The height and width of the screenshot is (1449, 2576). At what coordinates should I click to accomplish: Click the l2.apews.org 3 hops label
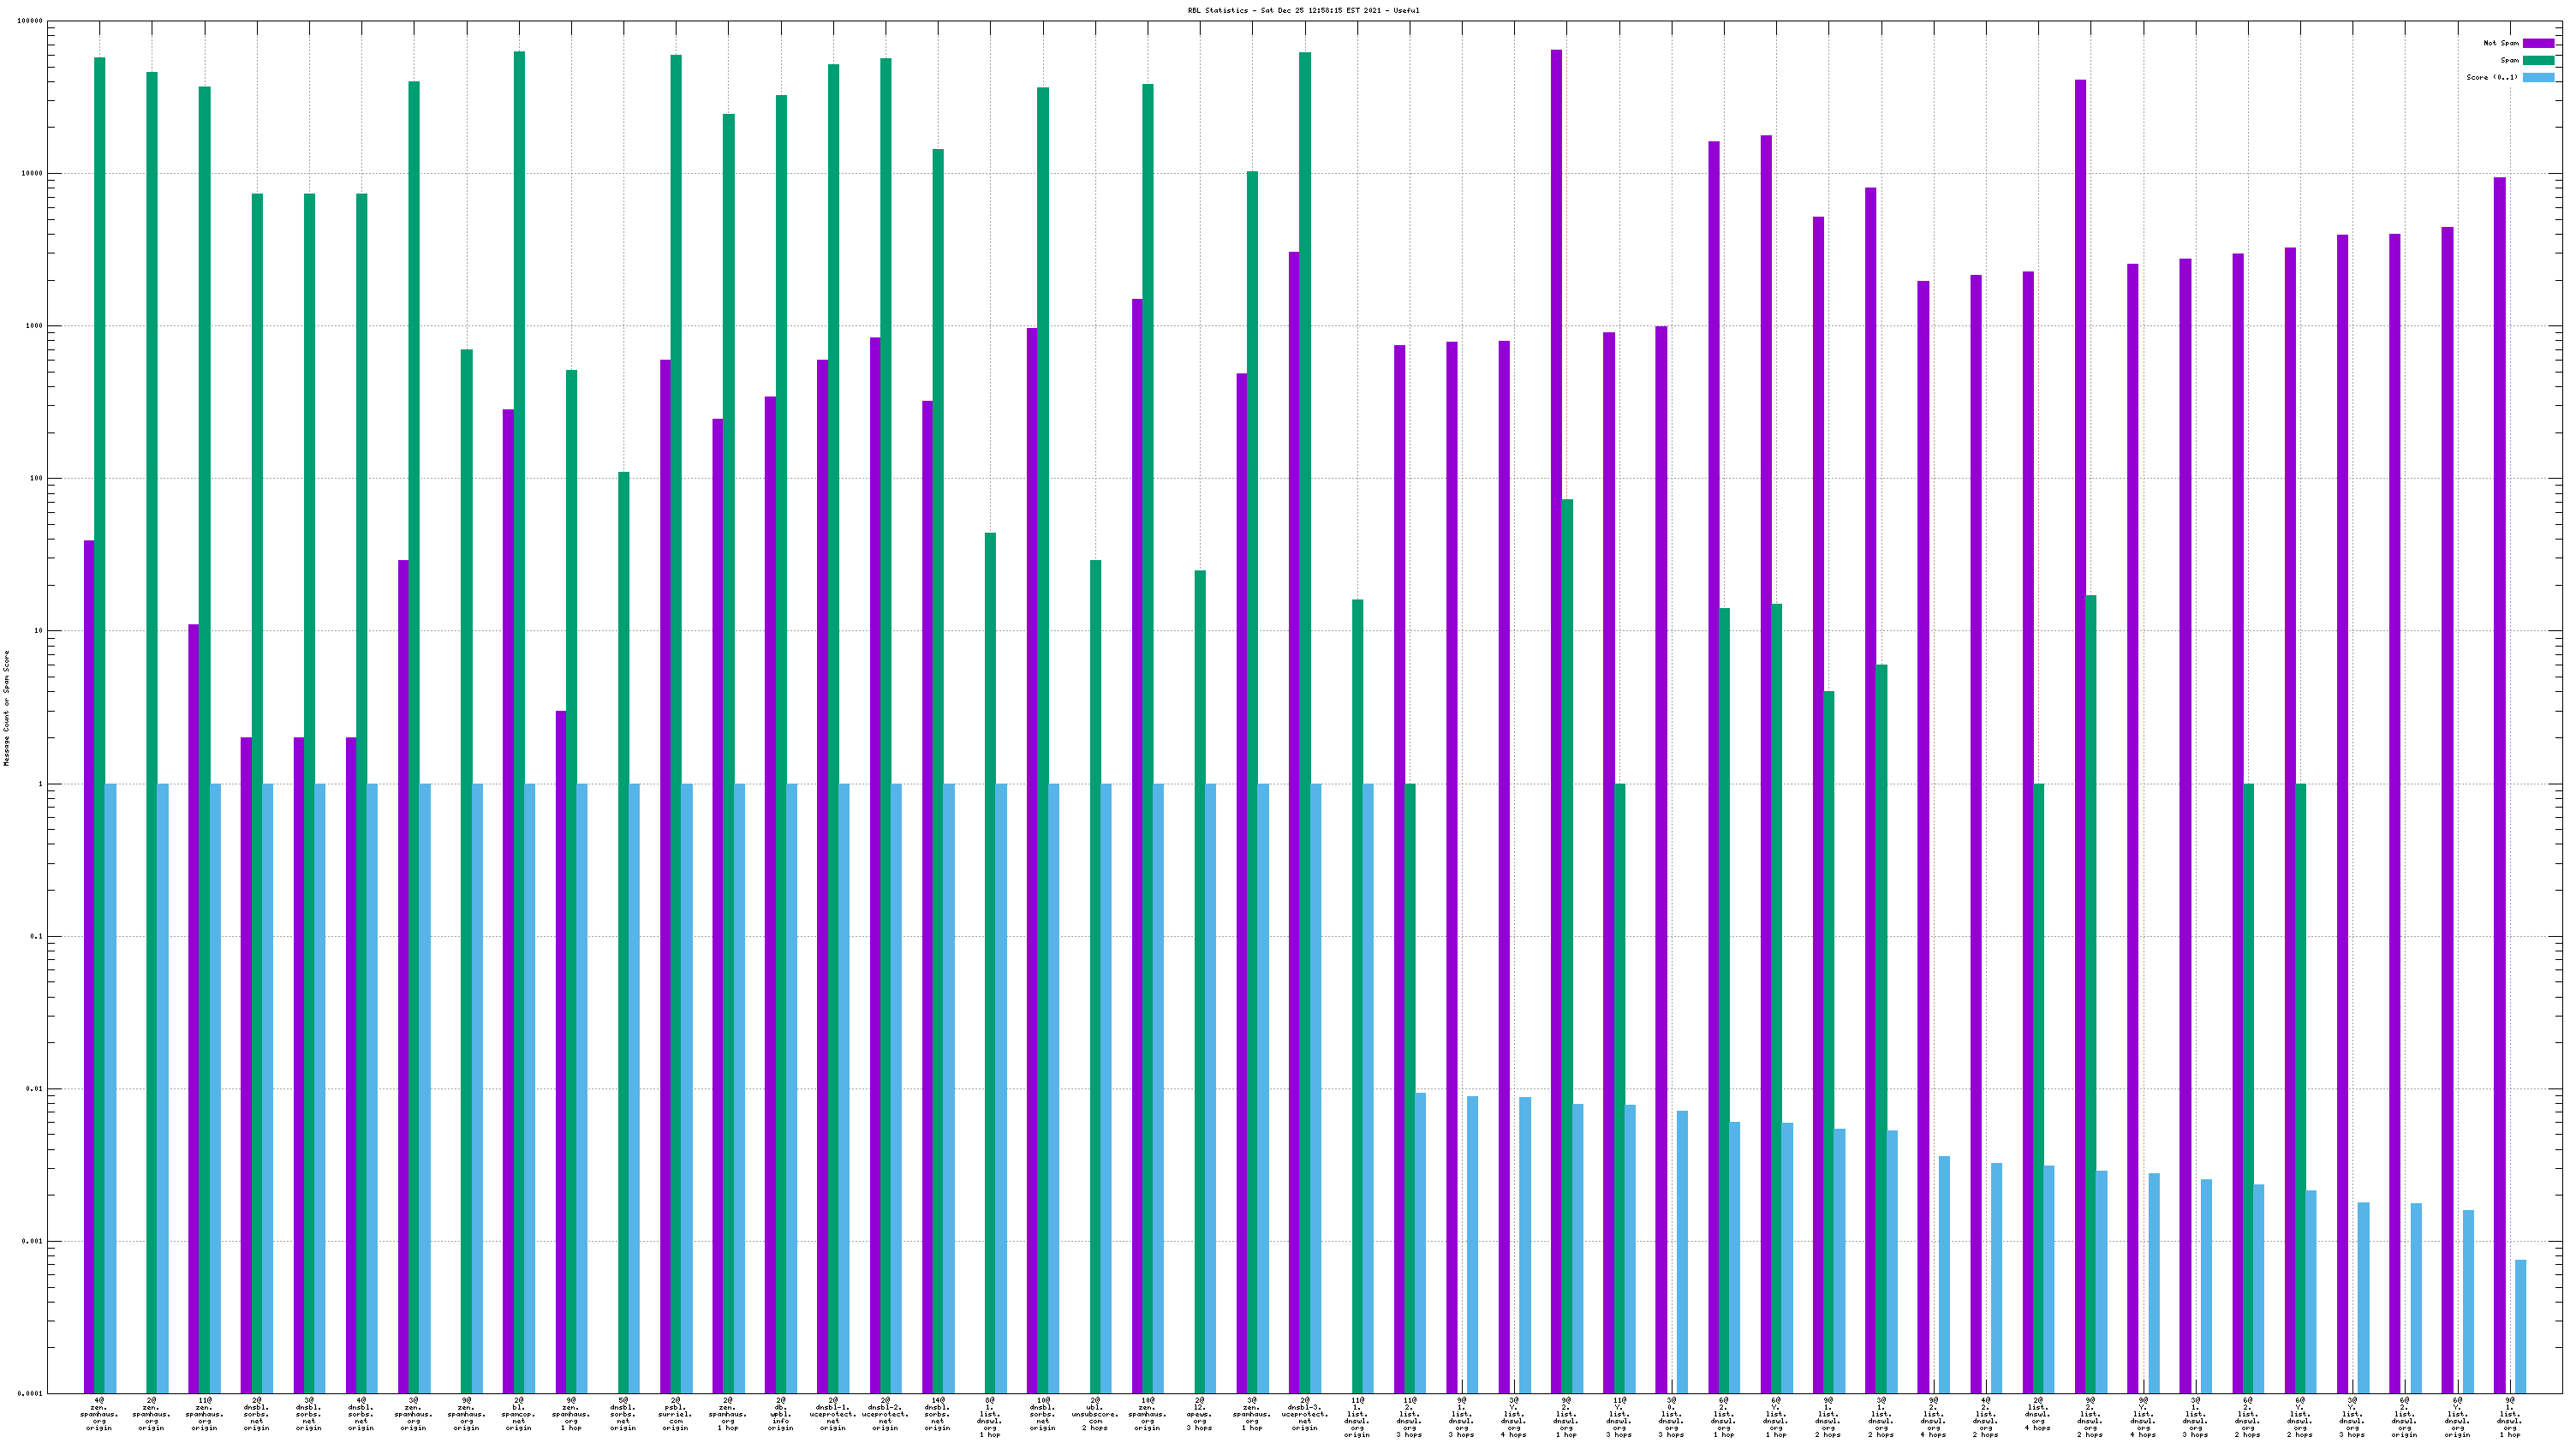1199,1414
